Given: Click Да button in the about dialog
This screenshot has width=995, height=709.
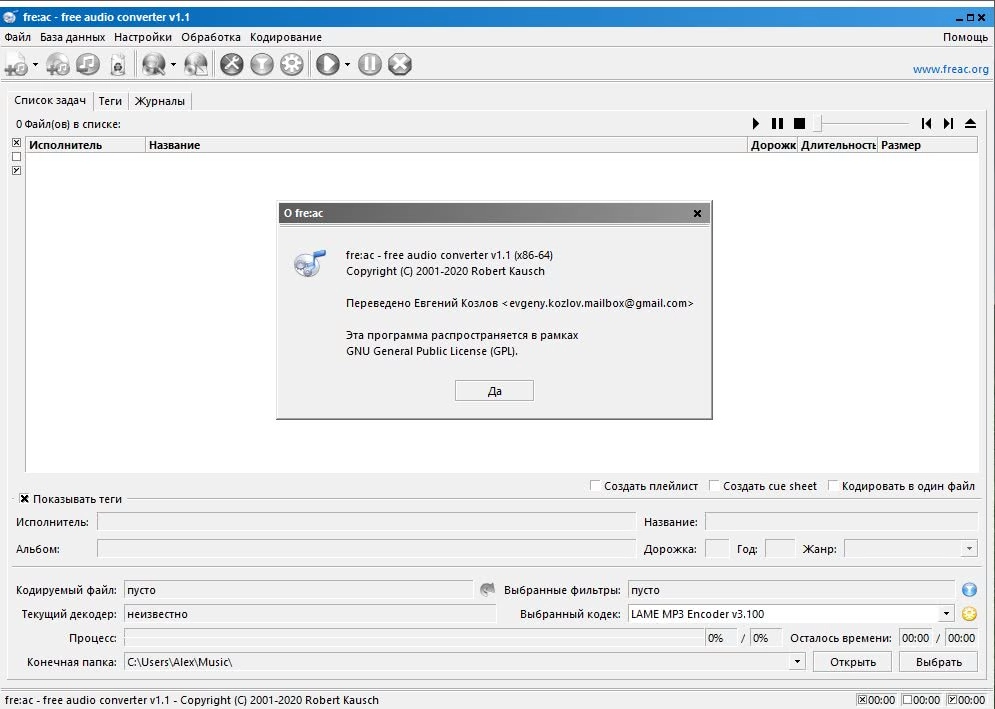Looking at the screenshot, I should [x=494, y=391].
